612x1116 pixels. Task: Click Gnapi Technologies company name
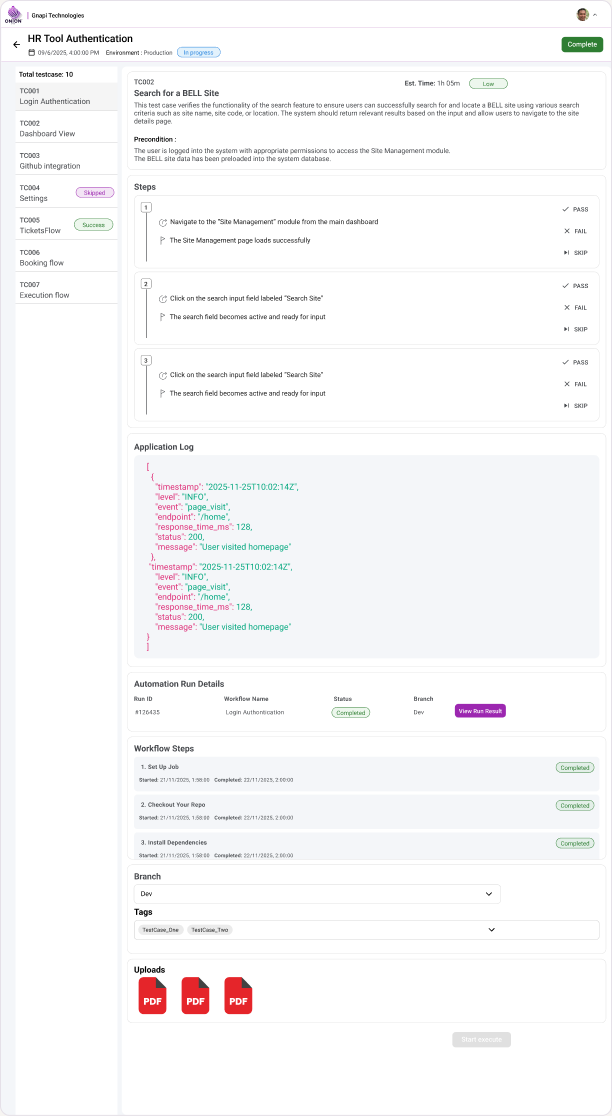click(58, 15)
